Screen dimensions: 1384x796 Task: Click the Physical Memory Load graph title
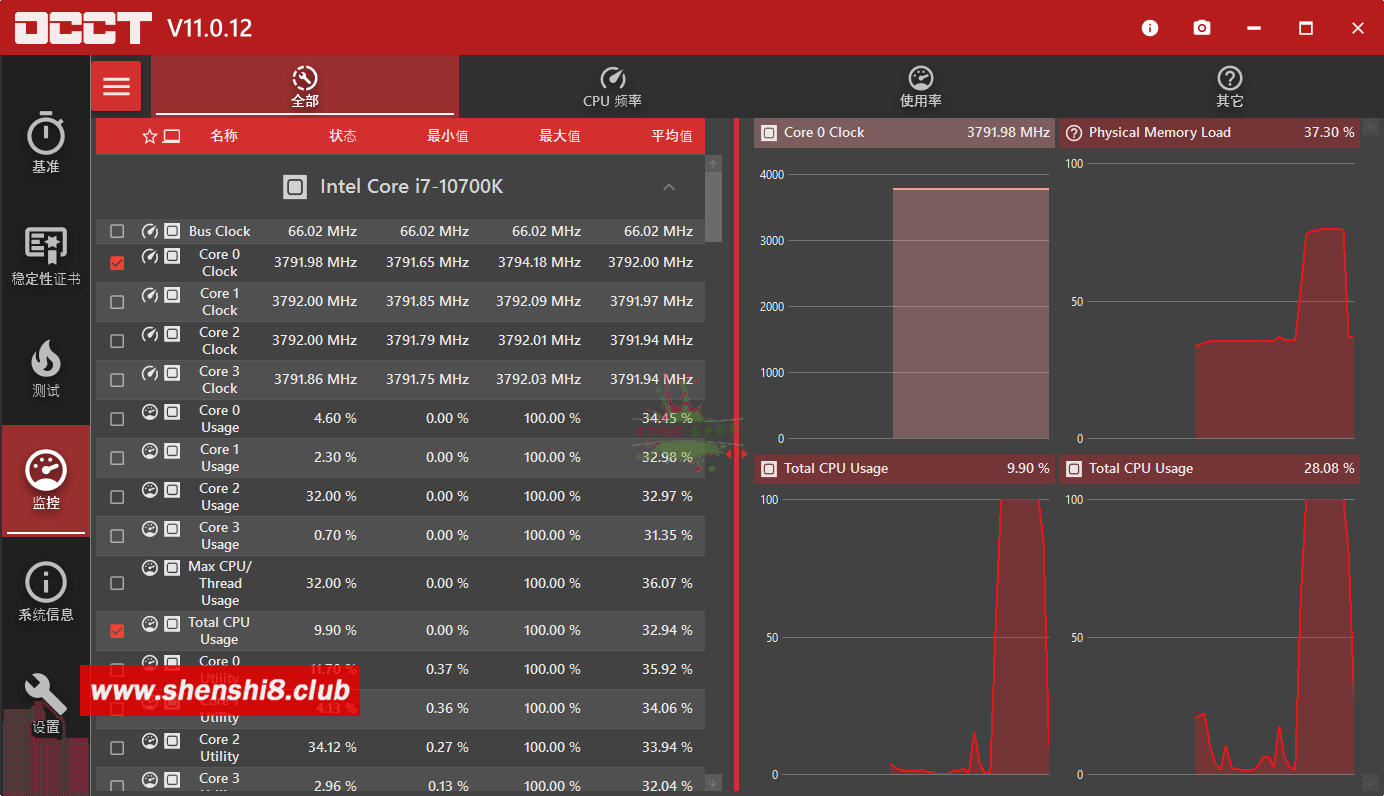tap(1160, 132)
